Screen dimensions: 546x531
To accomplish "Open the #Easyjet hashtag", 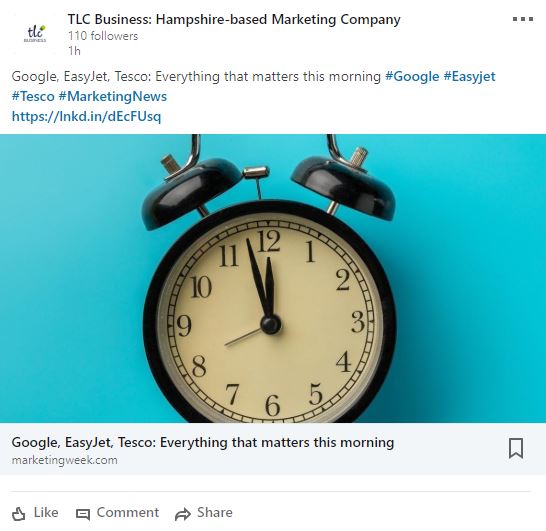I will (469, 76).
